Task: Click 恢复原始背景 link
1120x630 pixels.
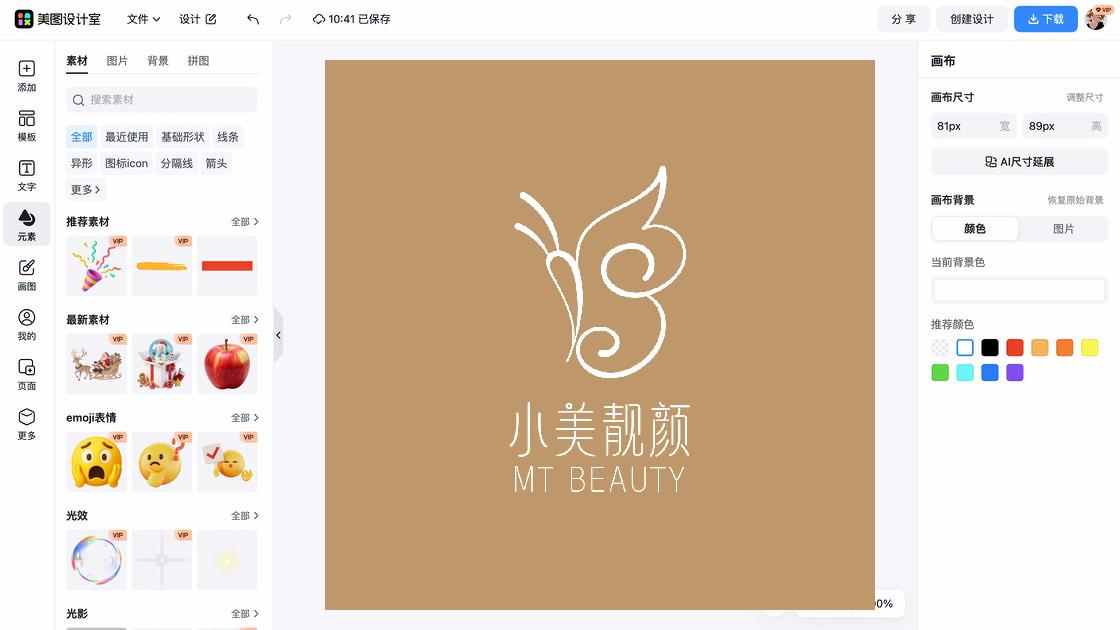Action: [x=1075, y=200]
